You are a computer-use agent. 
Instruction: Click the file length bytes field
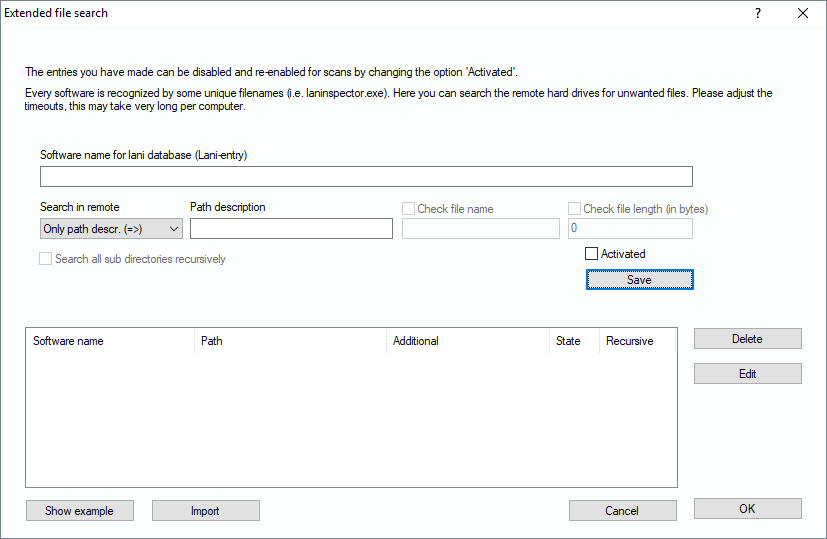[630, 229]
